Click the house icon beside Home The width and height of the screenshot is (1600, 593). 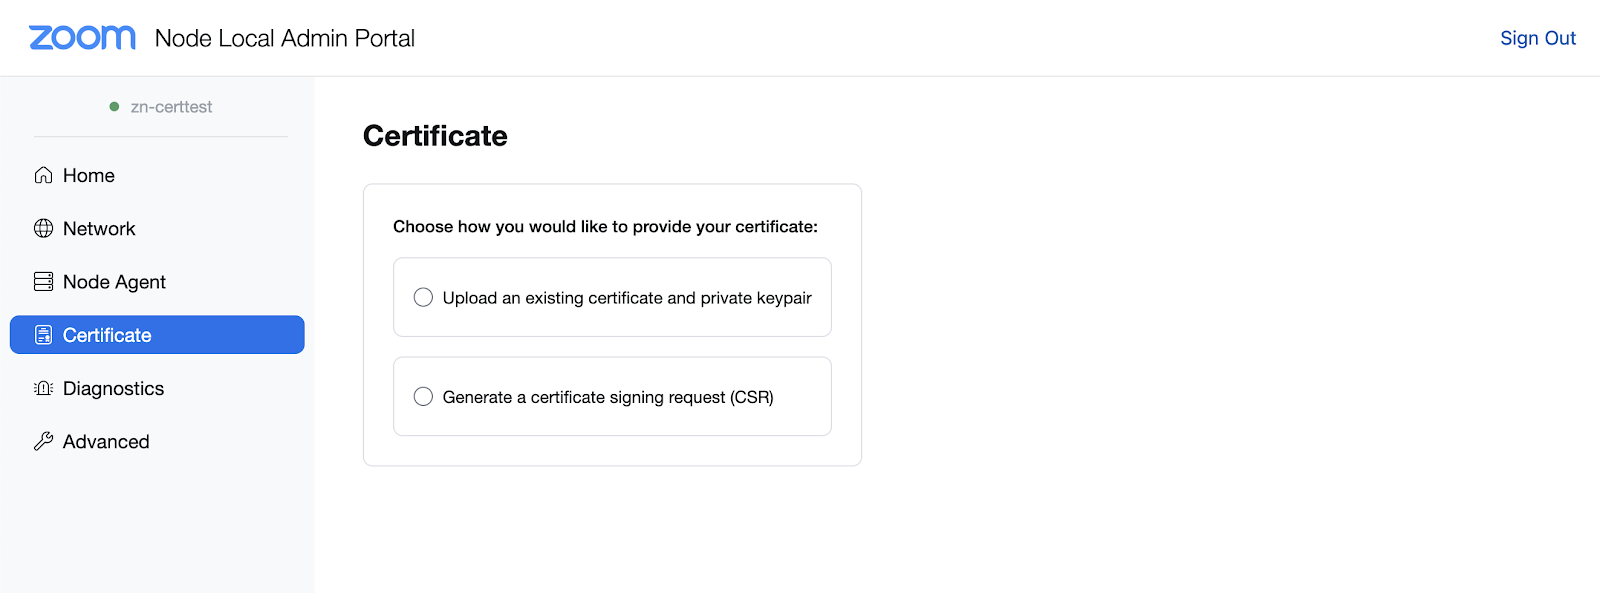(x=43, y=175)
